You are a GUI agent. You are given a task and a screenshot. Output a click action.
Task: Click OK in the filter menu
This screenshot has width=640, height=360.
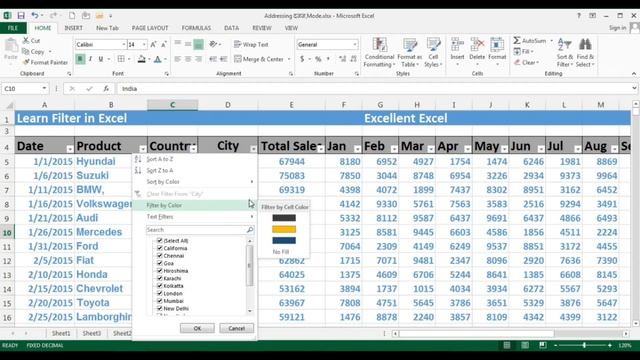pyautogui.click(x=197, y=328)
